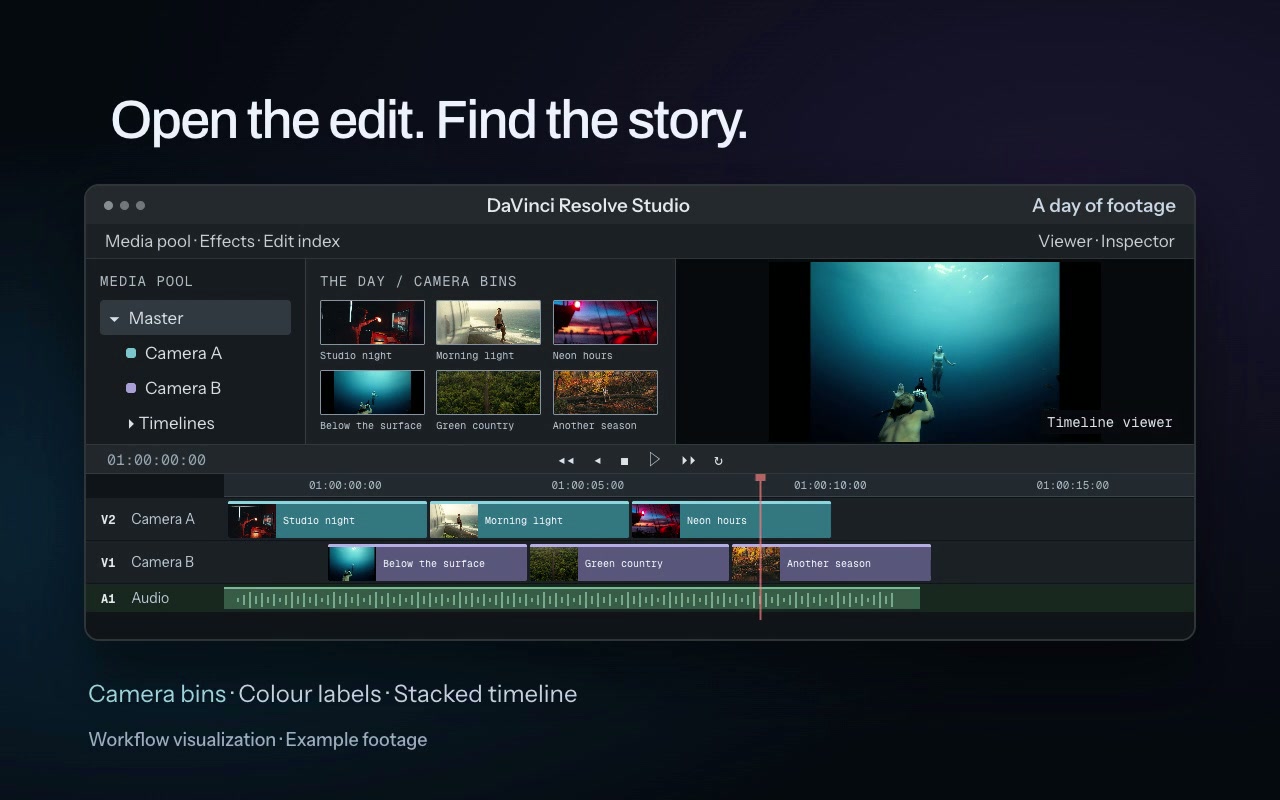Open the Inspector panel
Viewport: 1280px width, 800px height.
tap(1138, 241)
